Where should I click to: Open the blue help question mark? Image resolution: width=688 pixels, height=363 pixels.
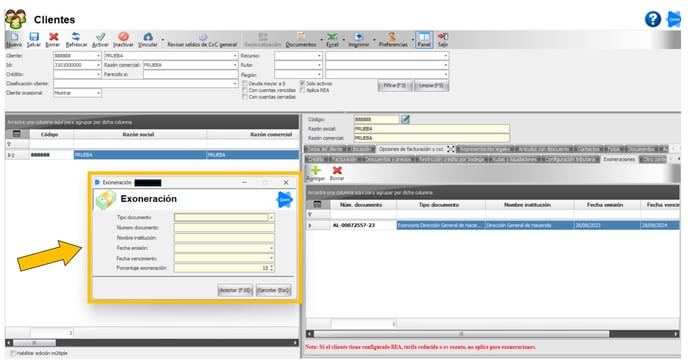(653, 19)
